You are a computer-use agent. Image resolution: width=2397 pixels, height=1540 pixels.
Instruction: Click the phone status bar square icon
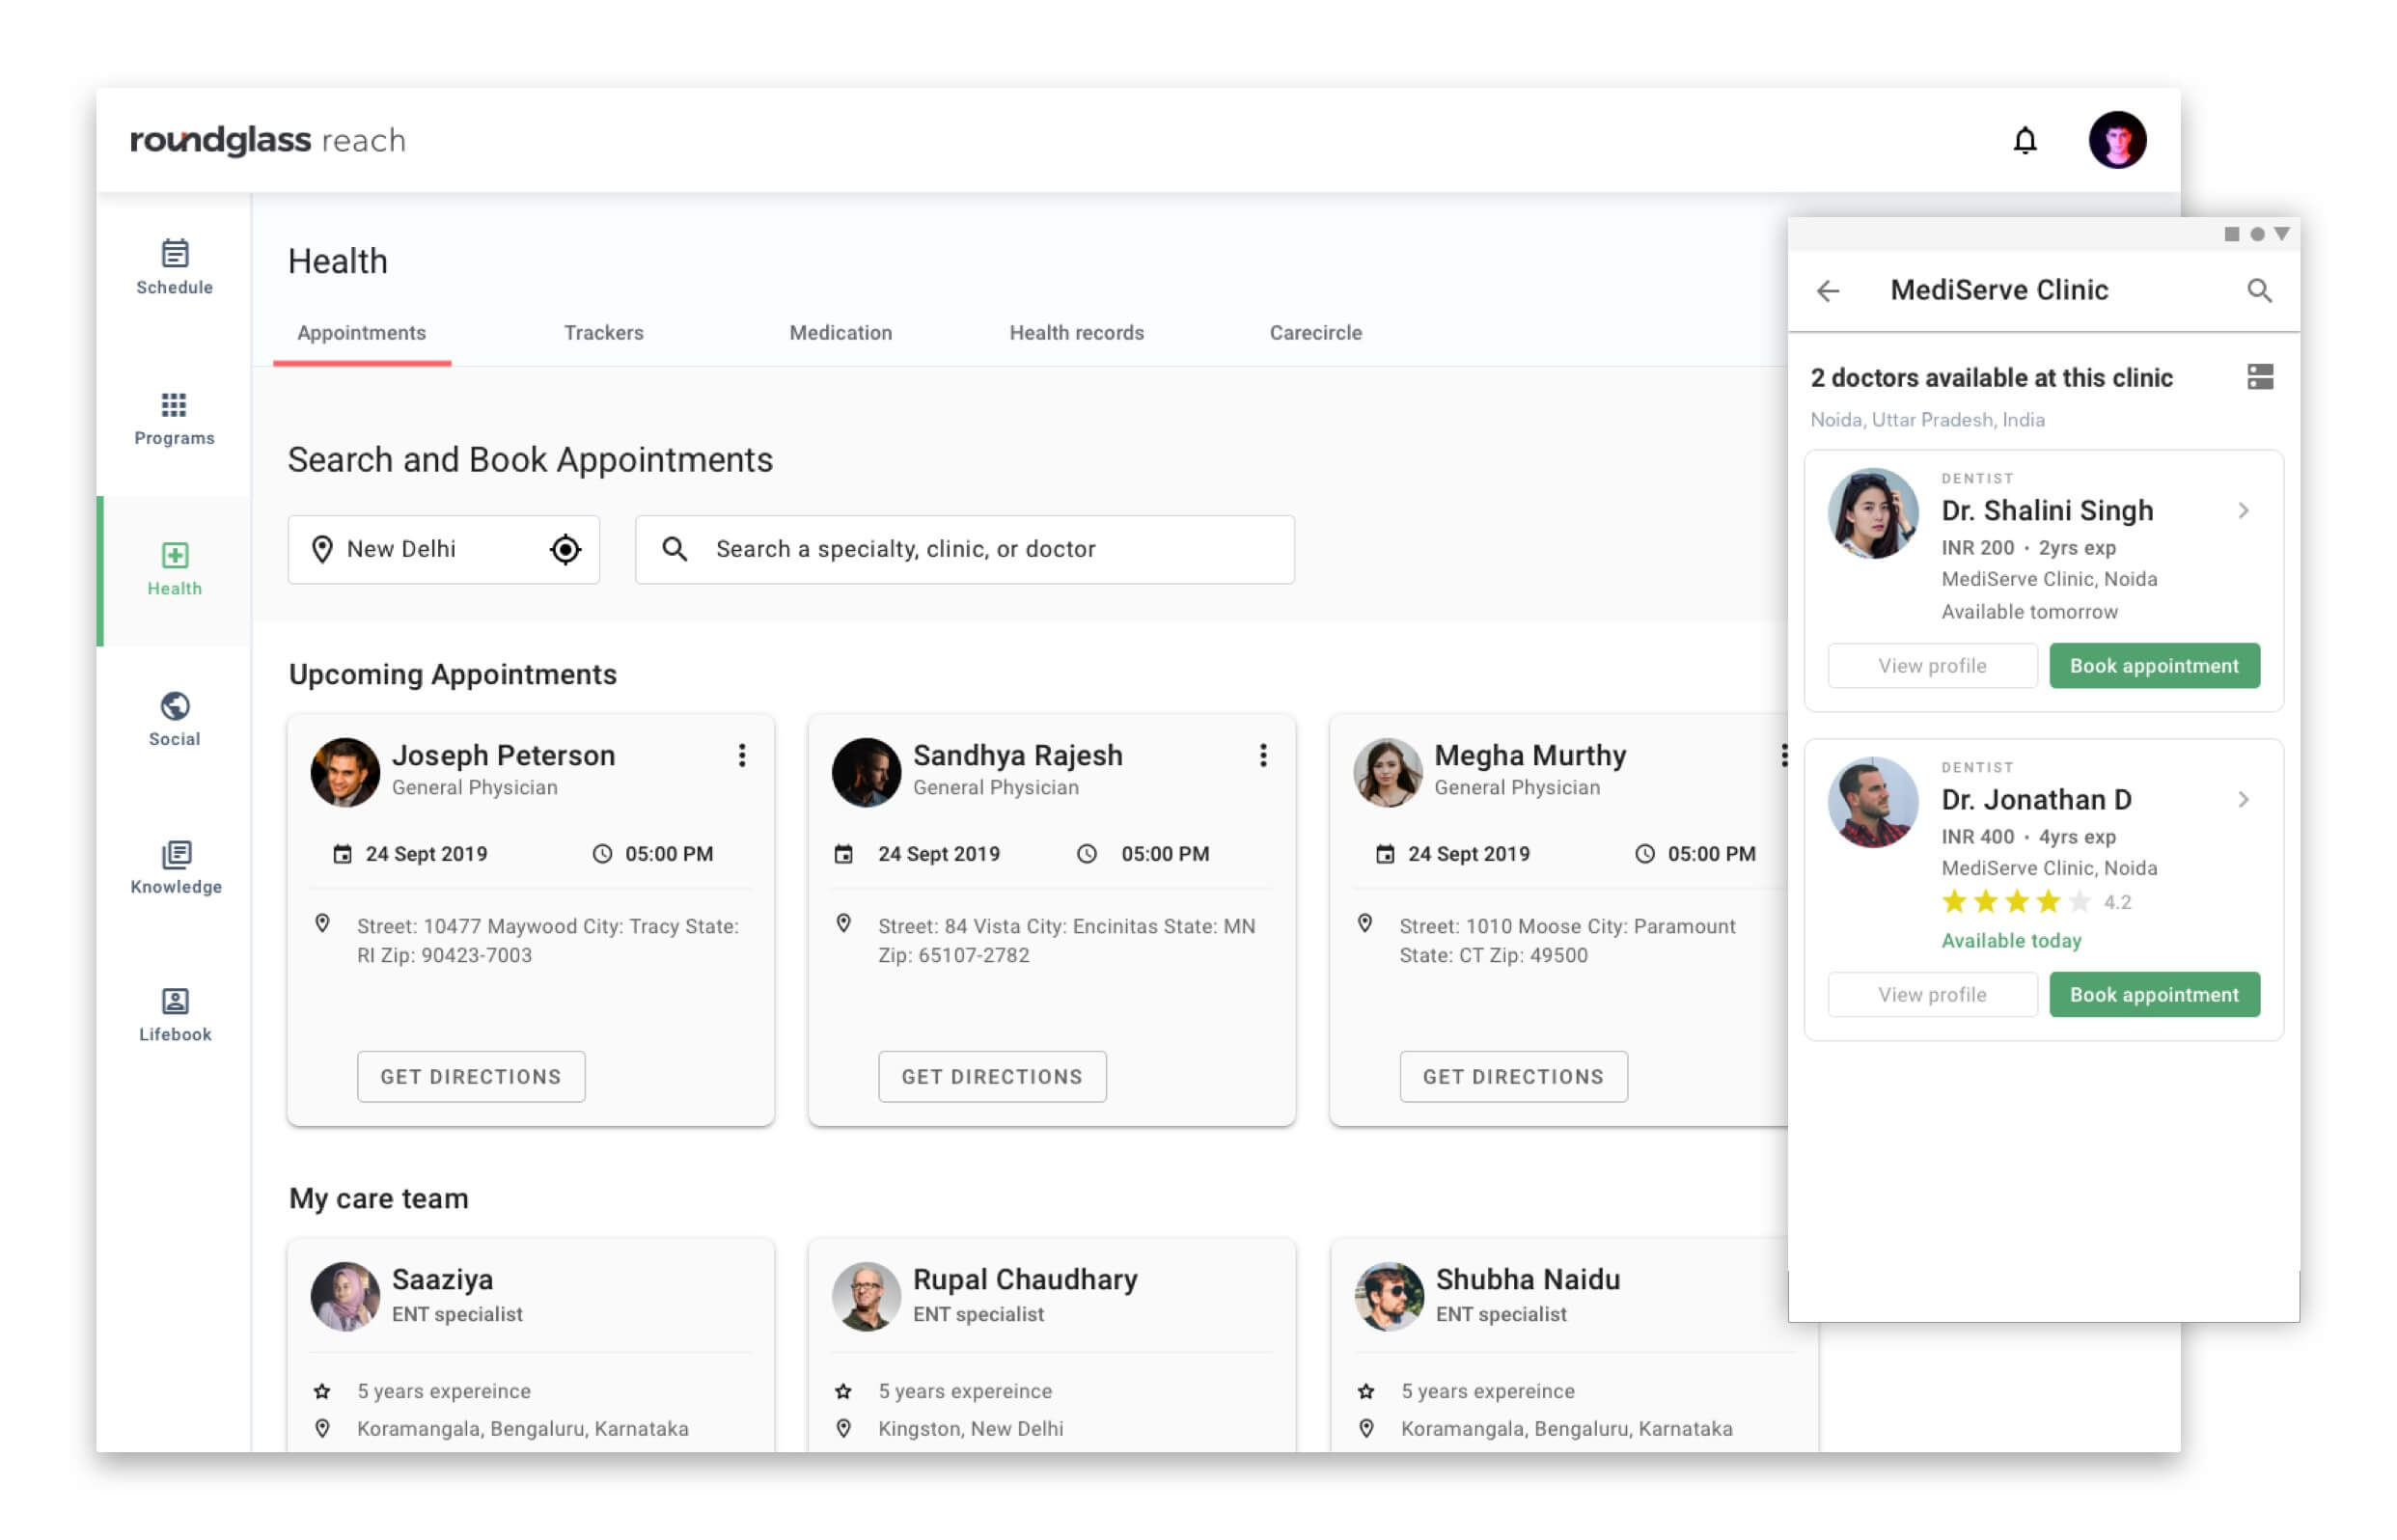coord(2231,234)
